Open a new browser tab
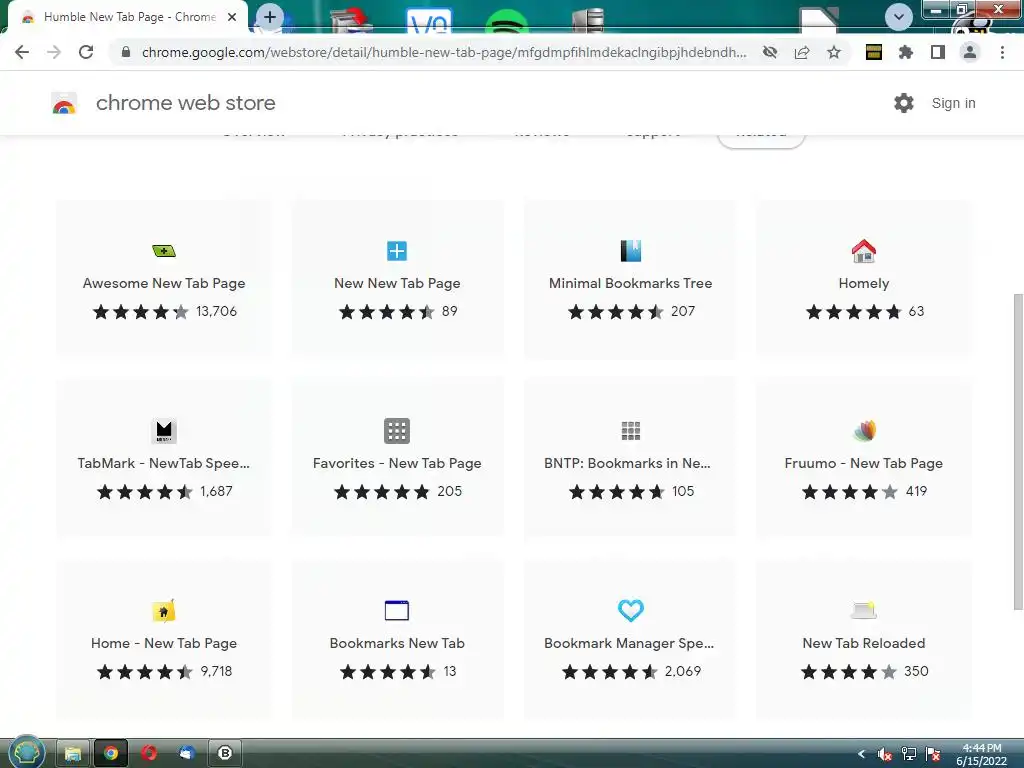 [270, 18]
